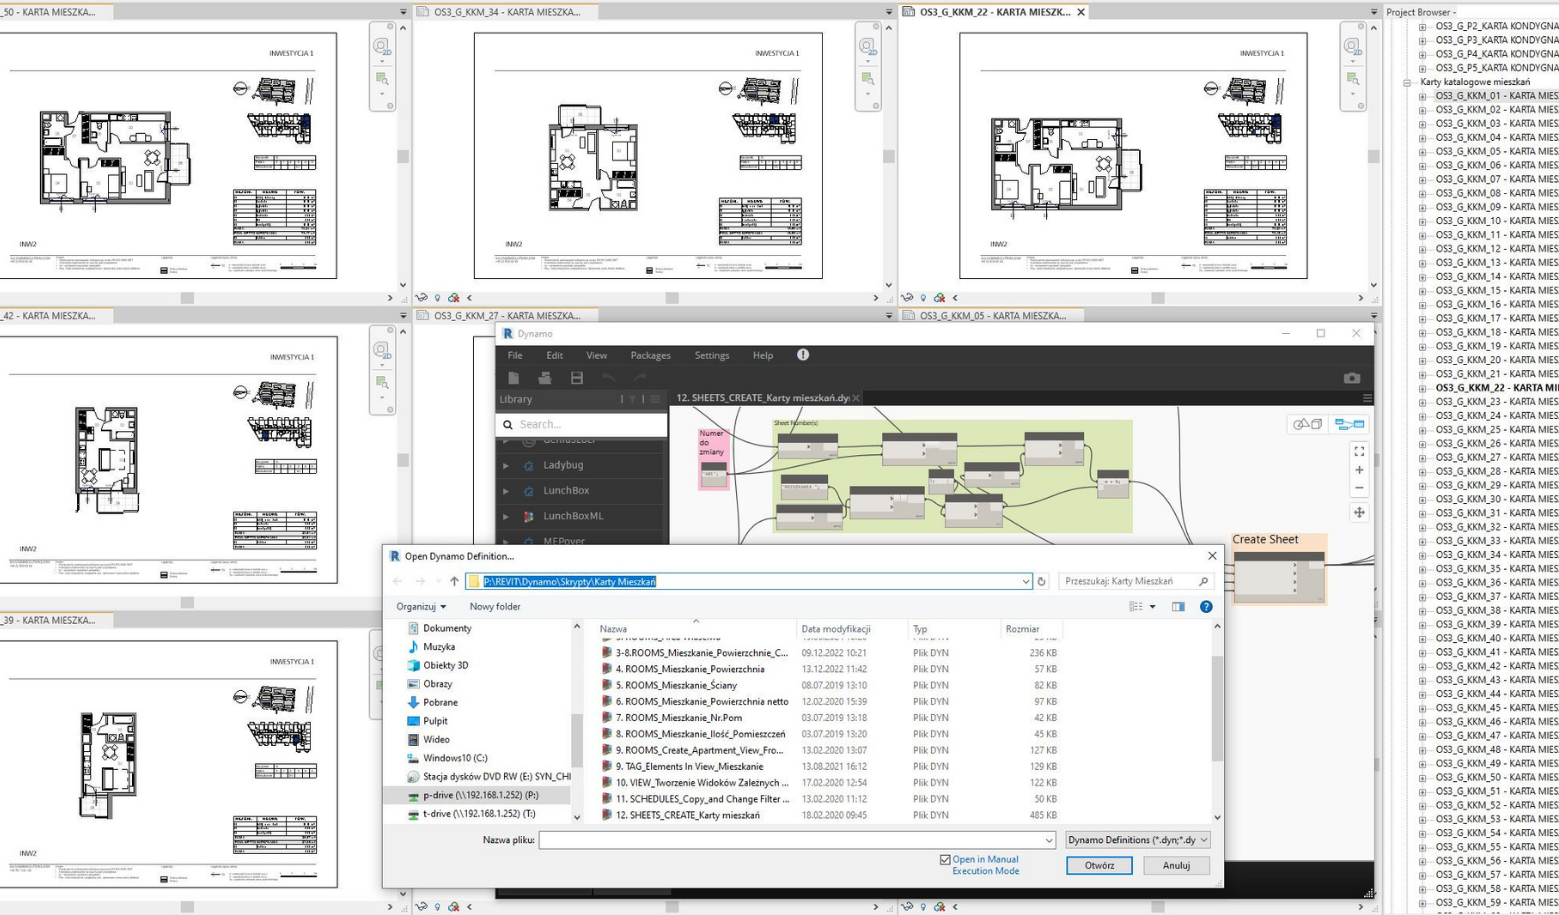Image resolution: width=1559 pixels, height=915 pixels.
Task: Click the camera export image icon
Action: 1351,378
